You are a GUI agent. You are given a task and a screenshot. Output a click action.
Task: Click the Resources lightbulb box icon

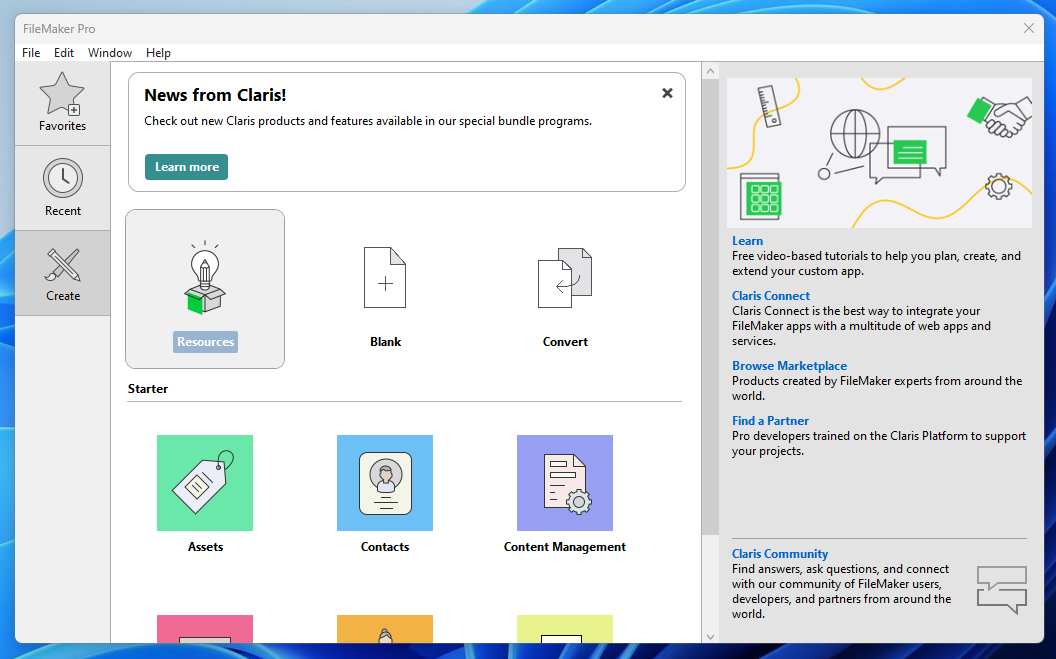[205, 277]
